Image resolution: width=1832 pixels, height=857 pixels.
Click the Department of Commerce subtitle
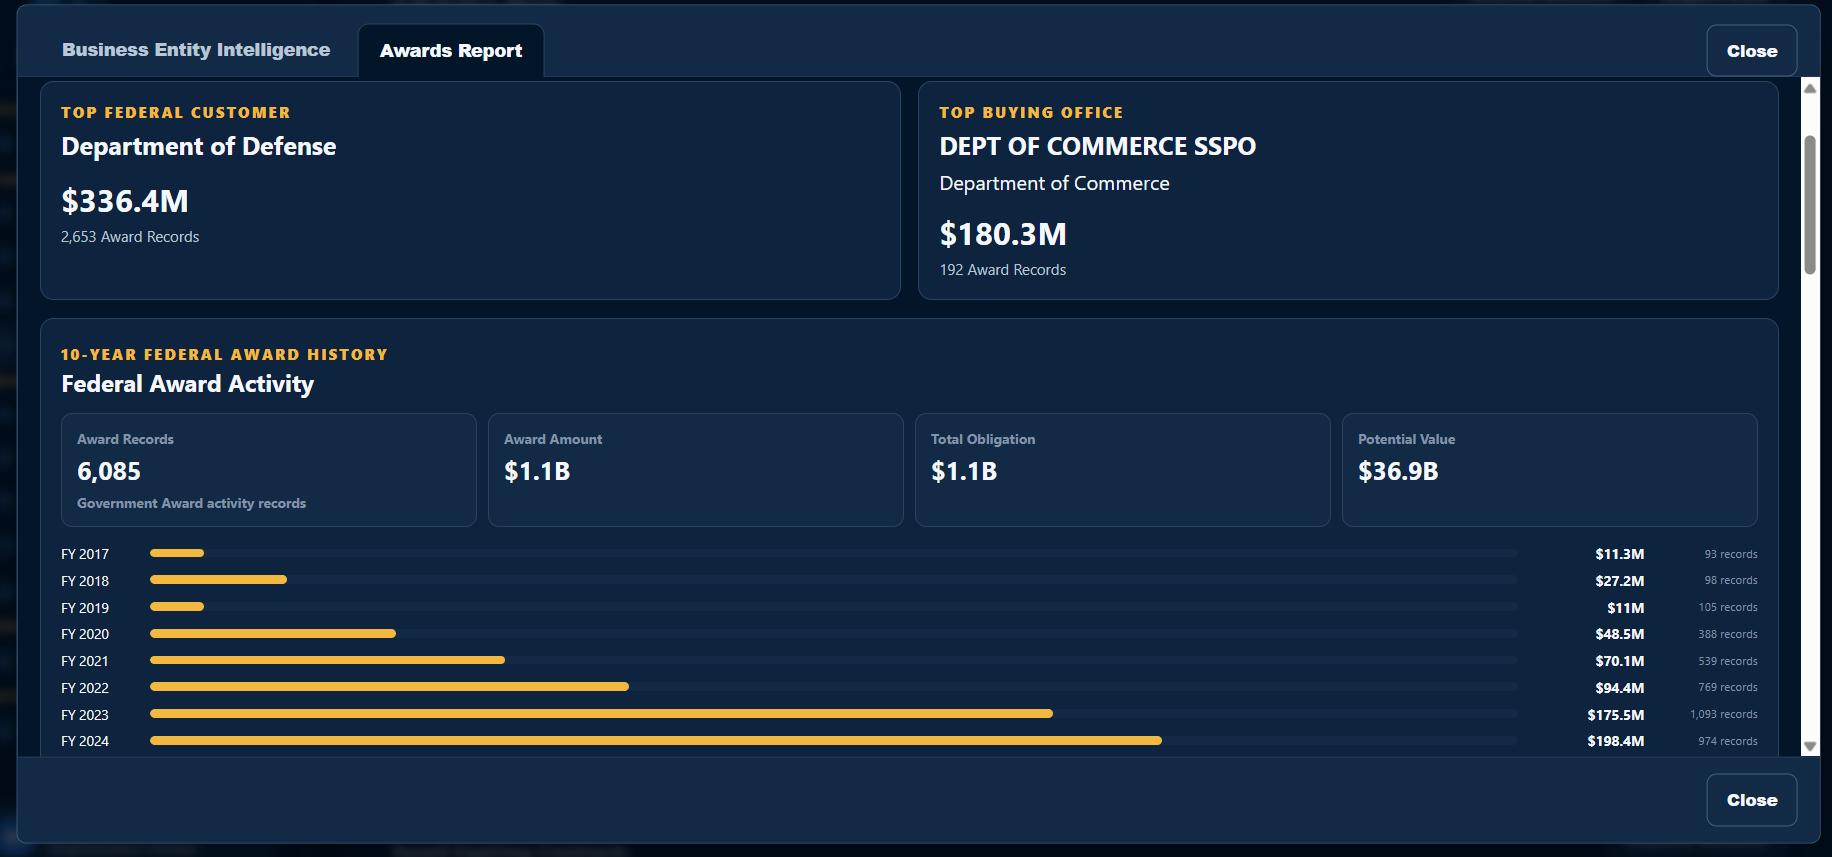pyautogui.click(x=1054, y=184)
